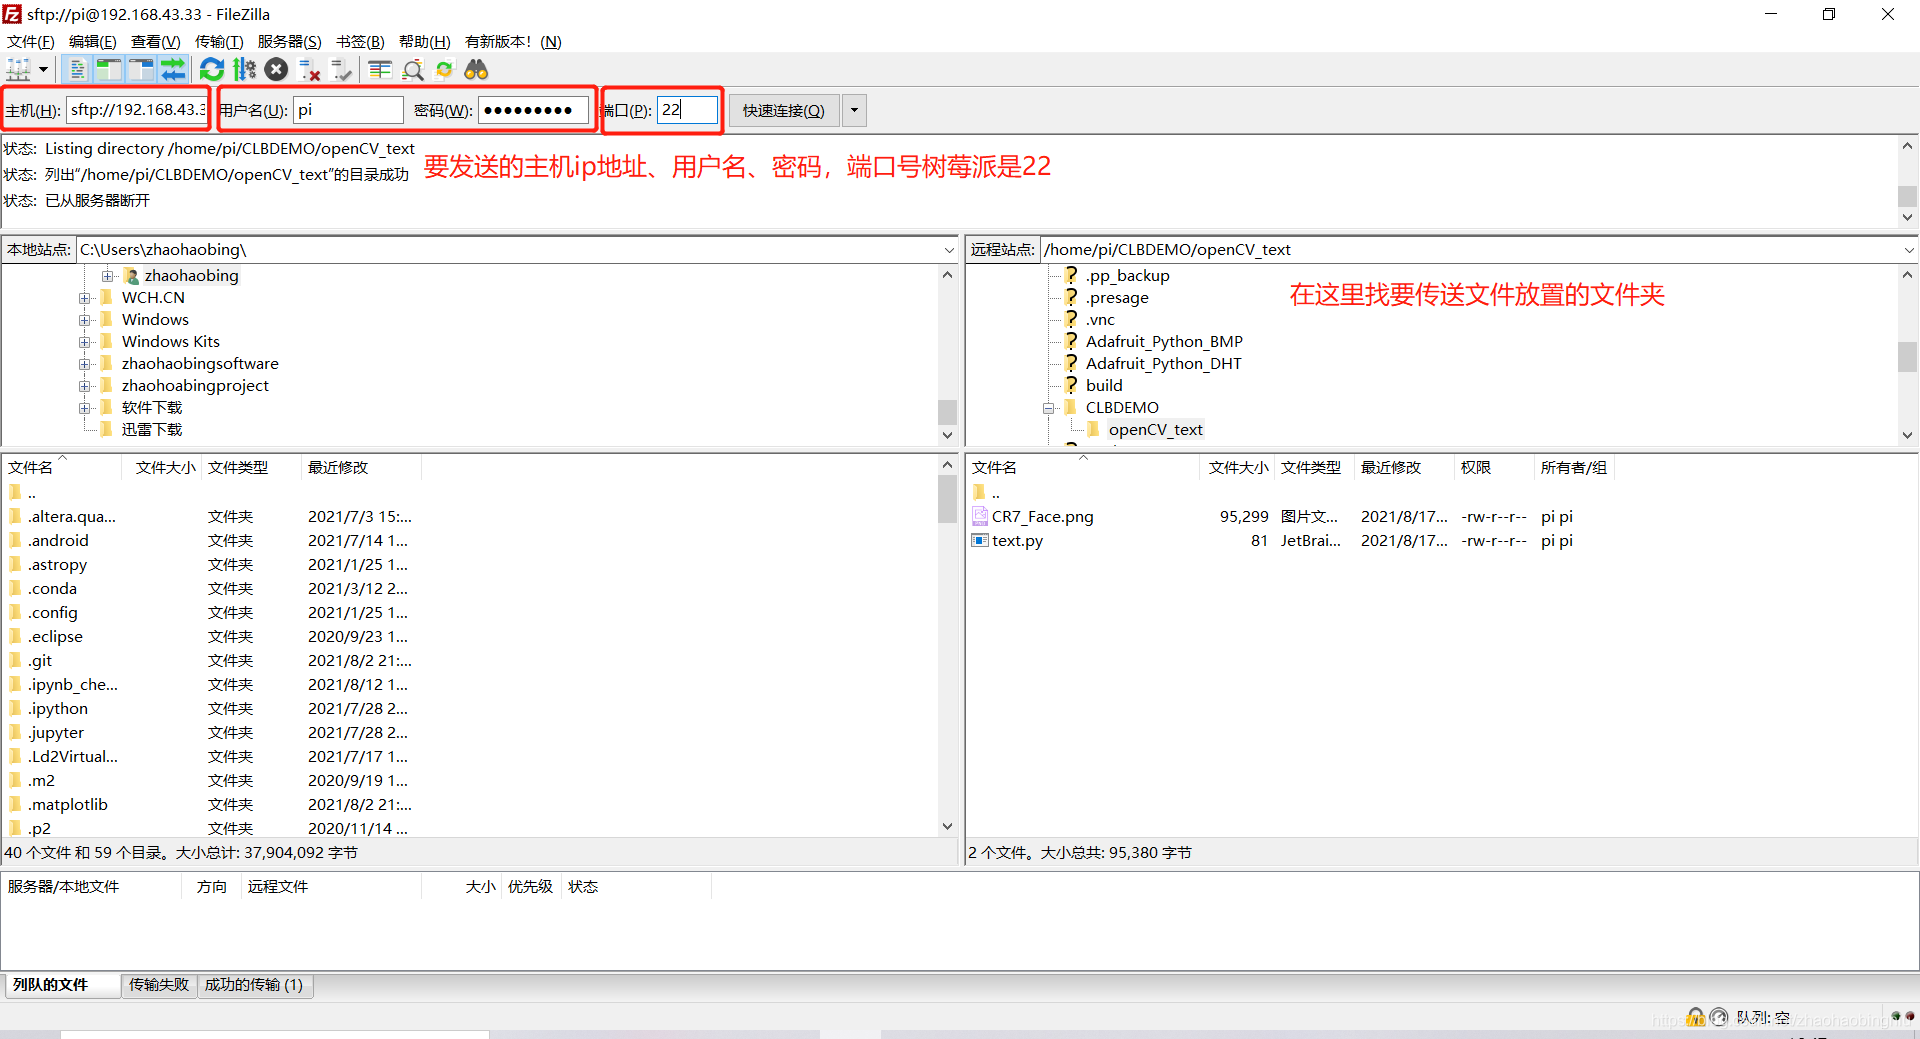1920x1039 pixels.
Task: Click the 快速连接(Q) button
Action: [784, 110]
